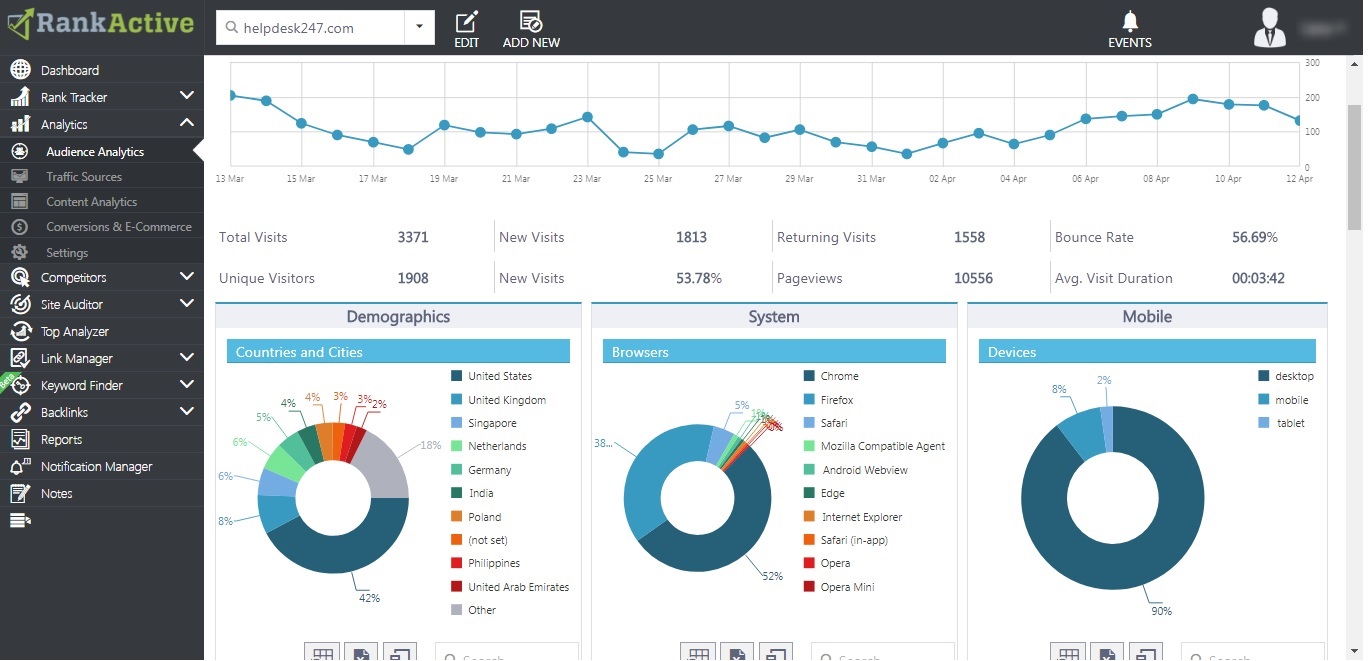The width and height of the screenshot is (1369, 661).
Task: Open Conversions & E-Commerce submenu item
Action: click(x=119, y=227)
